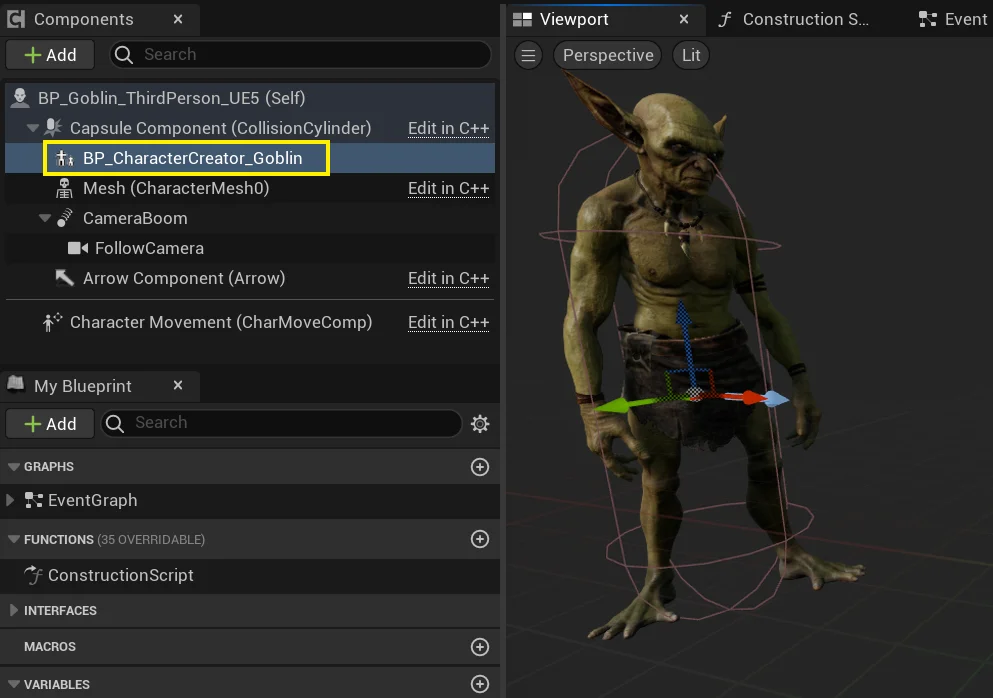Screen dimensions: 993x698
Task: Expand the EventGraph entry
Action: tap(11, 500)
